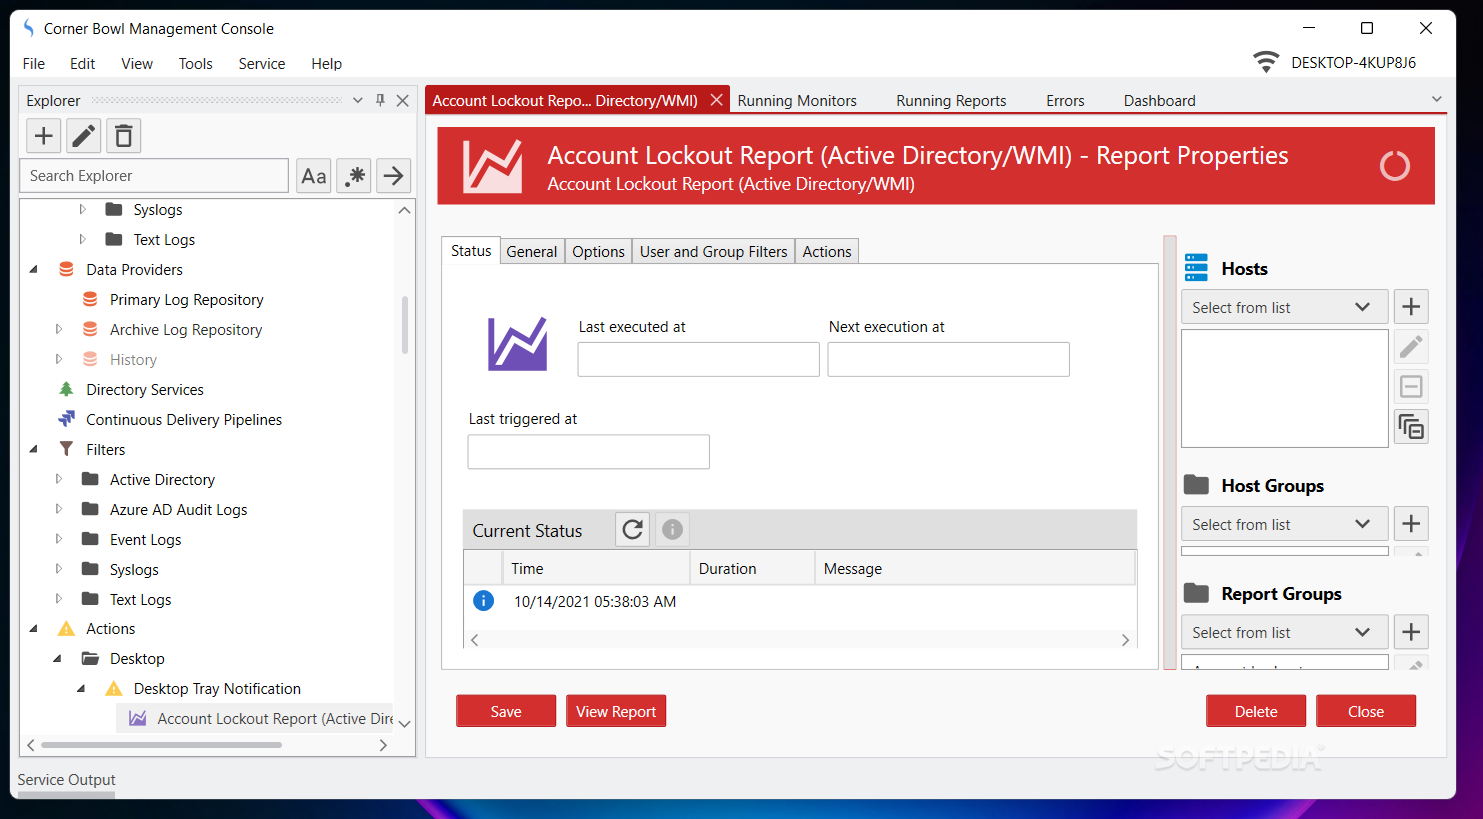Open the Service Output panel
The height and width of the screenshot is (819, 1483).
tap(66, 780)
